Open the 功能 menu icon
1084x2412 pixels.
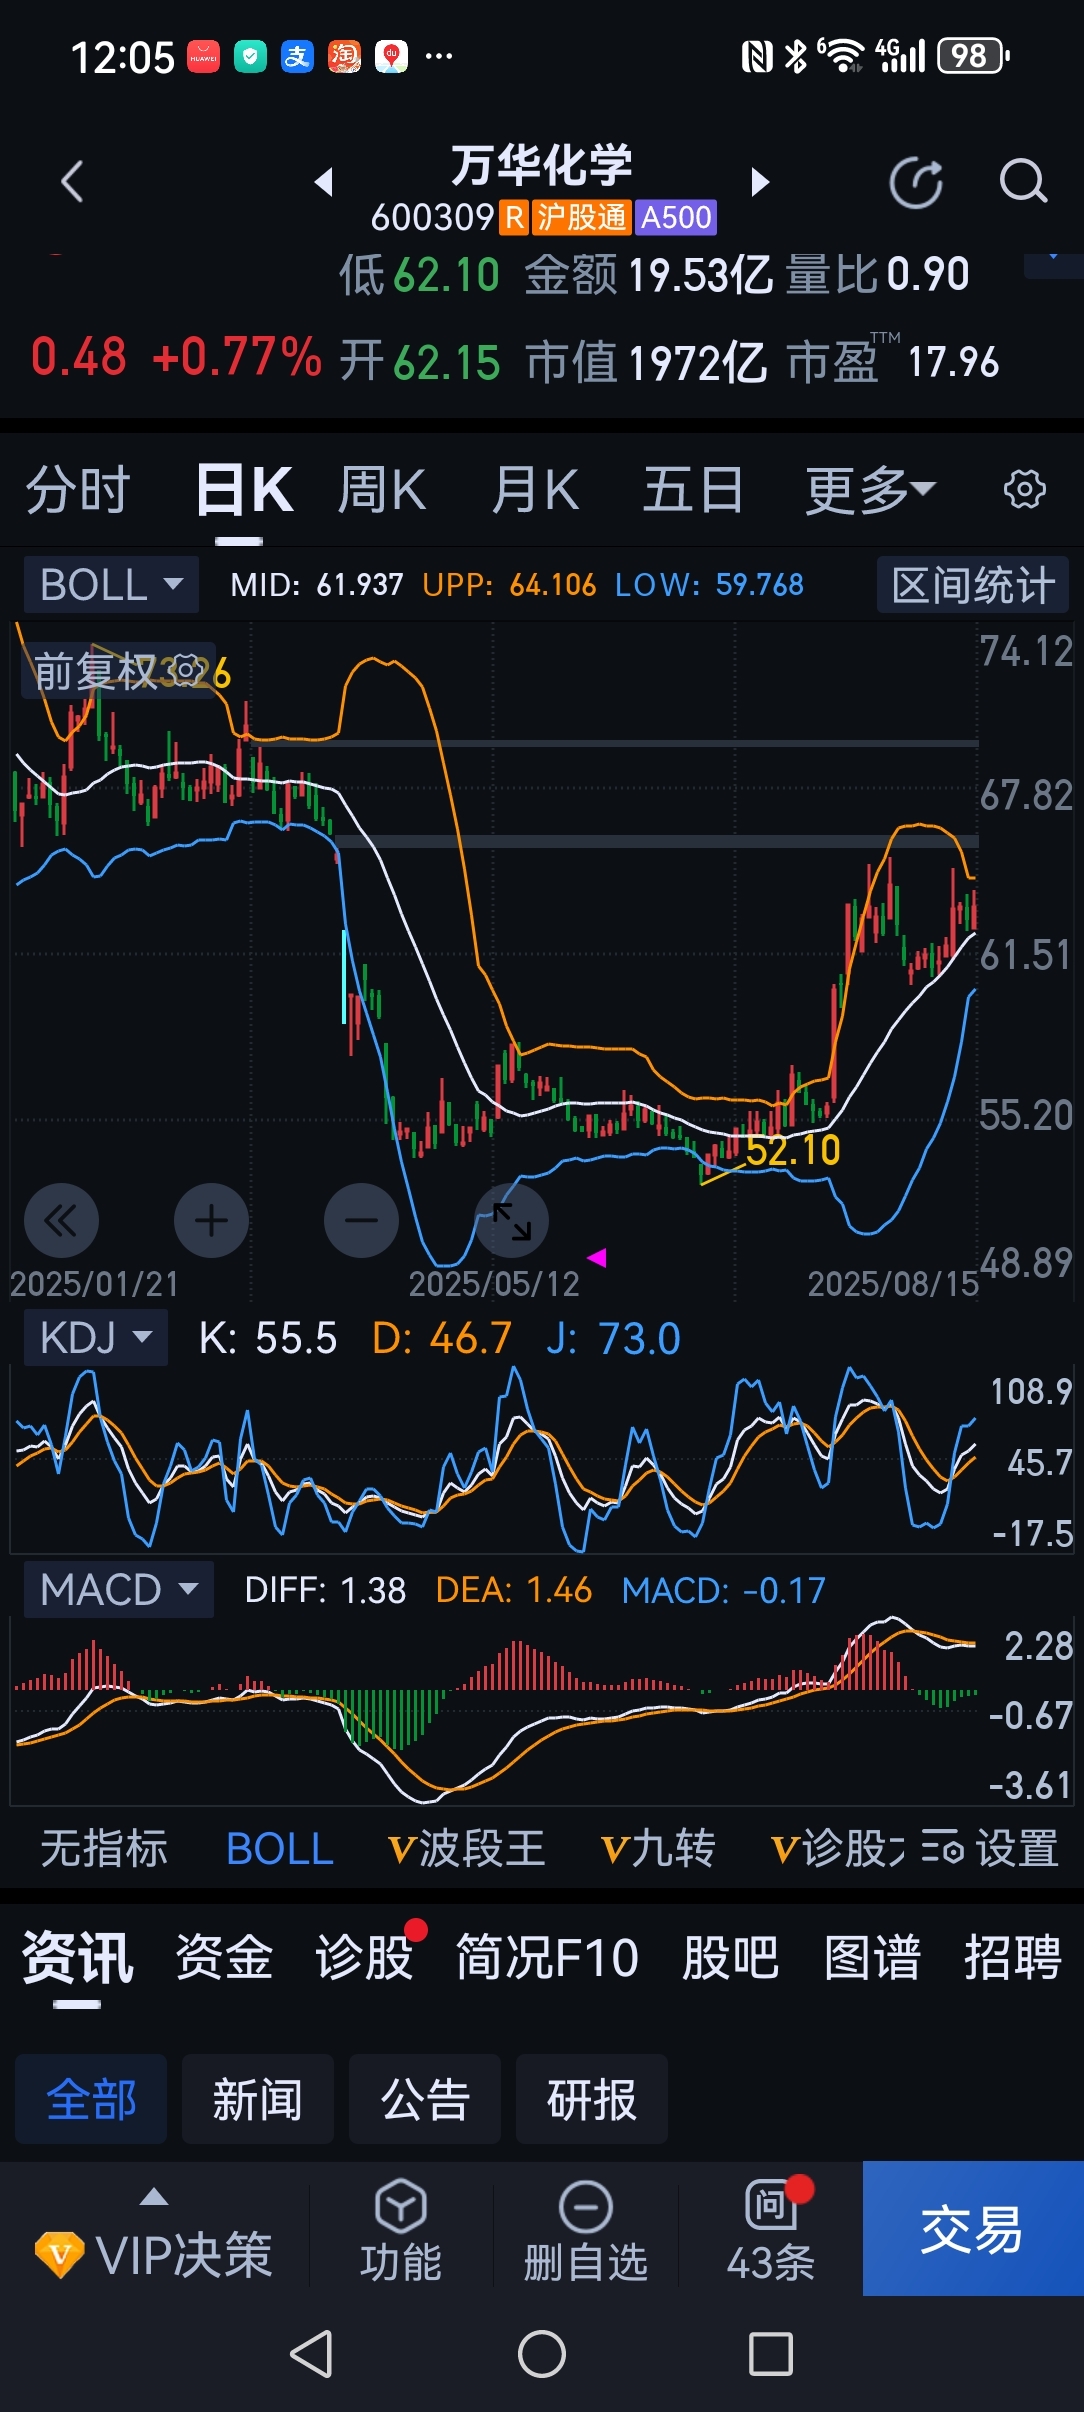coord(401,2231)
